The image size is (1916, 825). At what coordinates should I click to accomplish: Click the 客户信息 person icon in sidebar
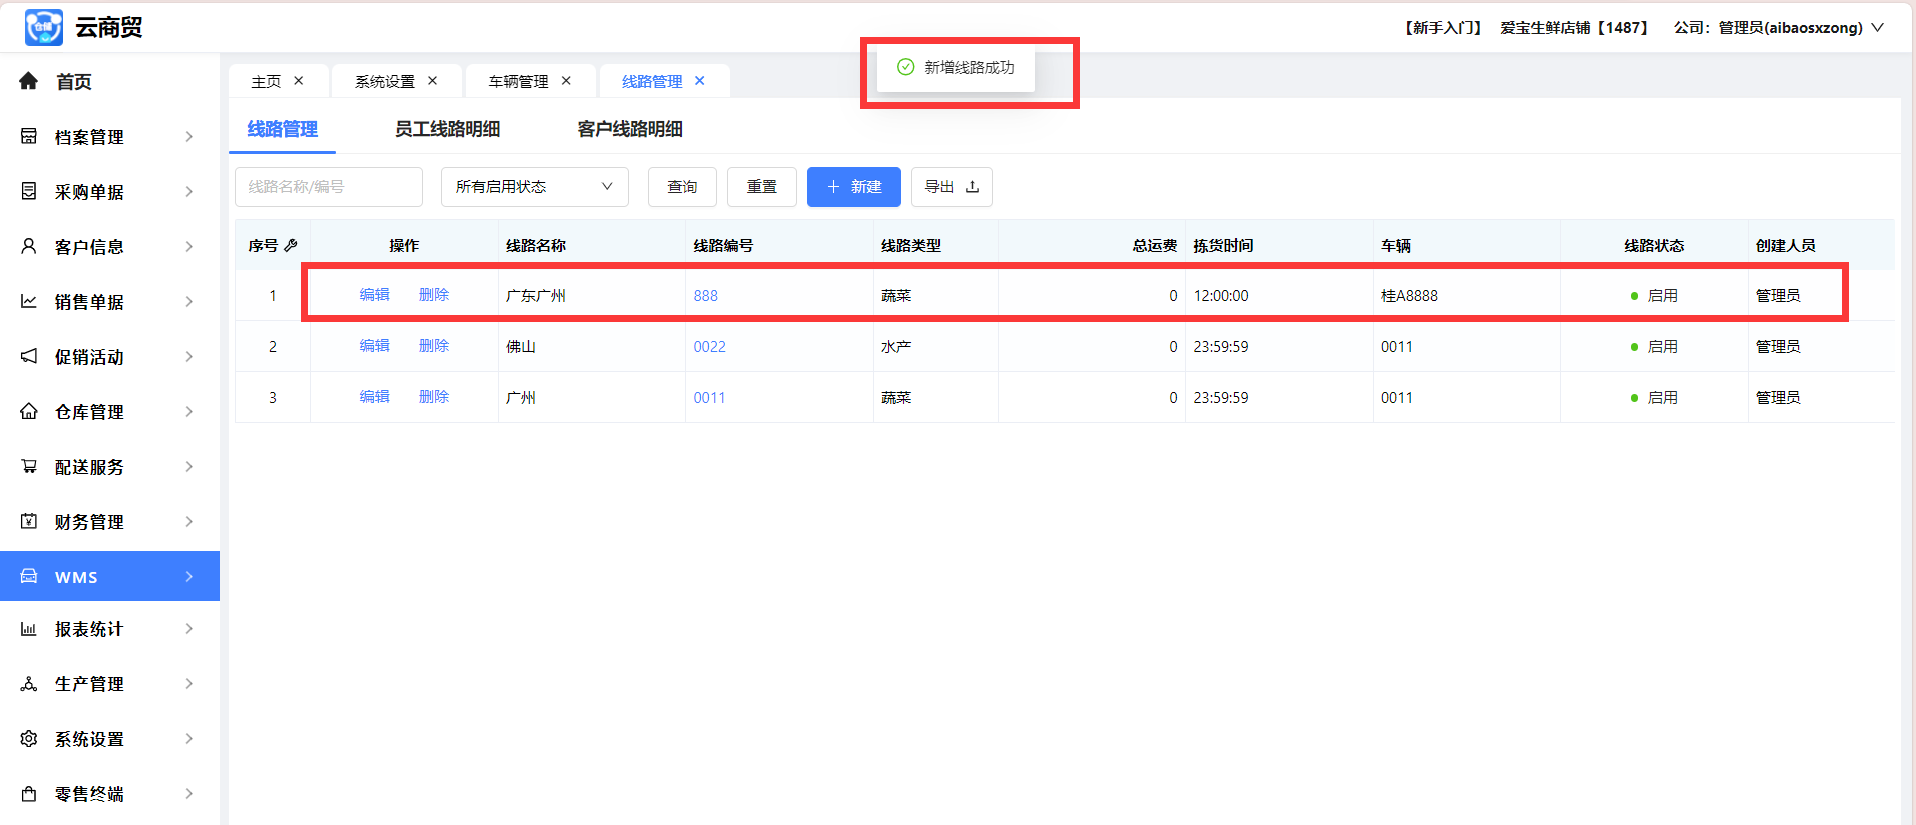coord(29,246)
